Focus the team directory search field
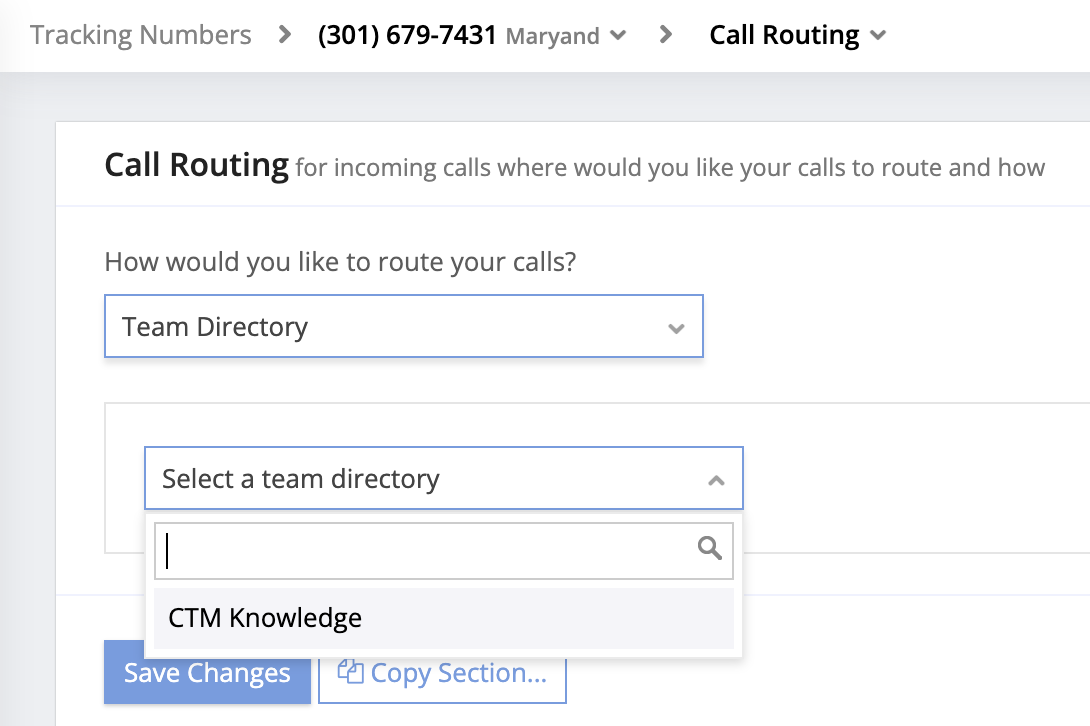The image size is (1090, 726). pyautogui.click(x=425, y=550)
